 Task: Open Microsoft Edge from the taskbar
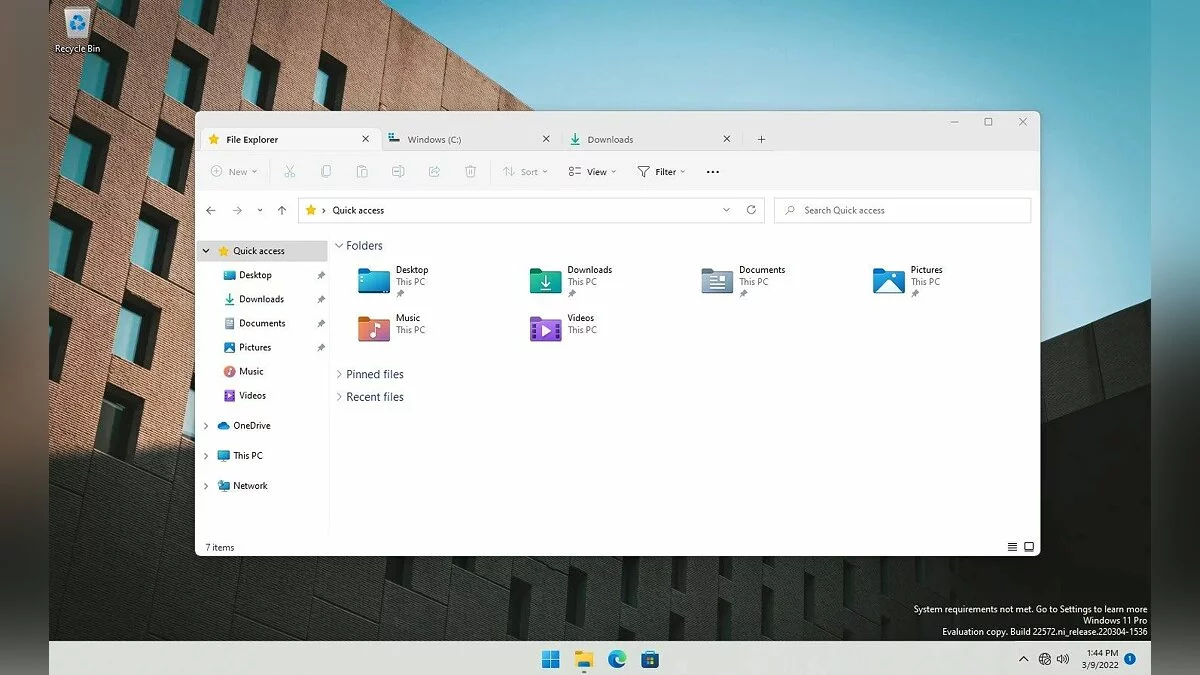click(x=617, y=659)
